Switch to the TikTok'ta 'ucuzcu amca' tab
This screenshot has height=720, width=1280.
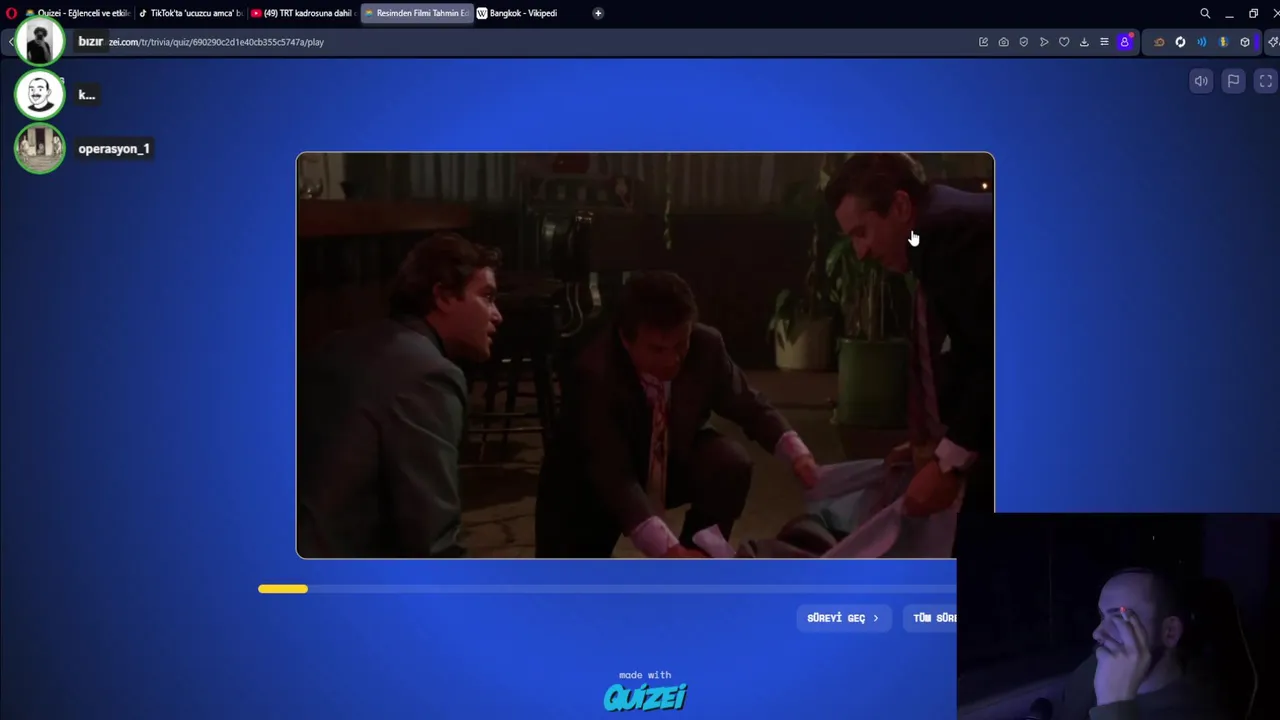[x=190, y=13]
